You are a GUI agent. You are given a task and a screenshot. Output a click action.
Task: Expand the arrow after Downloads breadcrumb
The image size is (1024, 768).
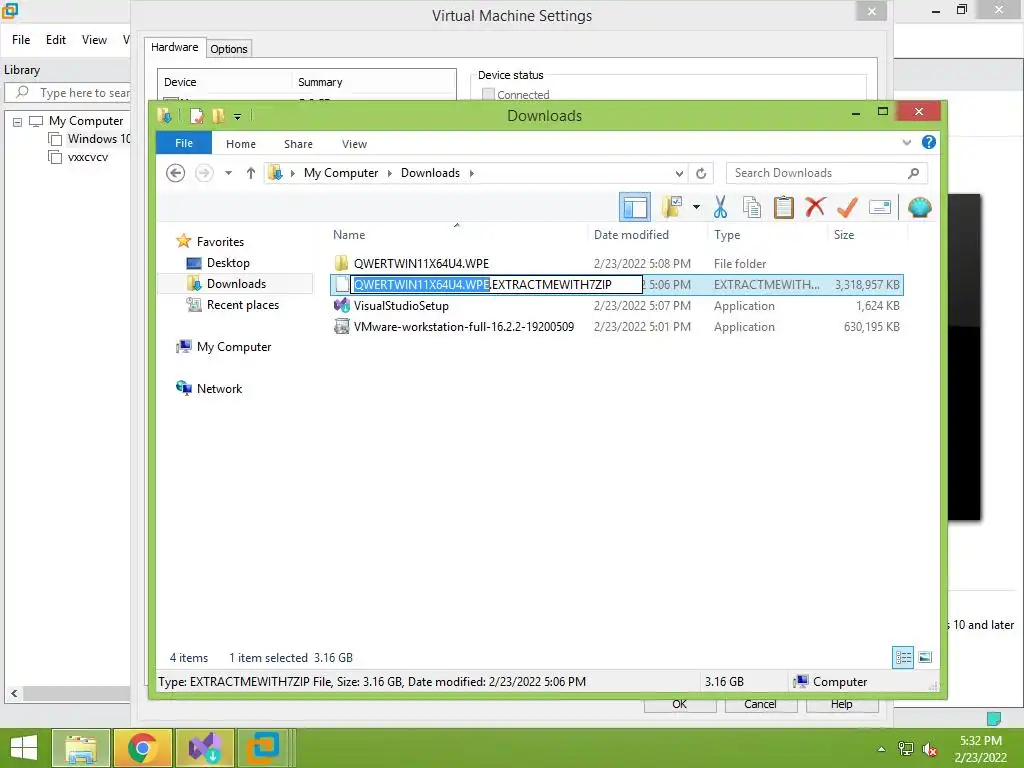pyautogui.click(x=472, y=173)
